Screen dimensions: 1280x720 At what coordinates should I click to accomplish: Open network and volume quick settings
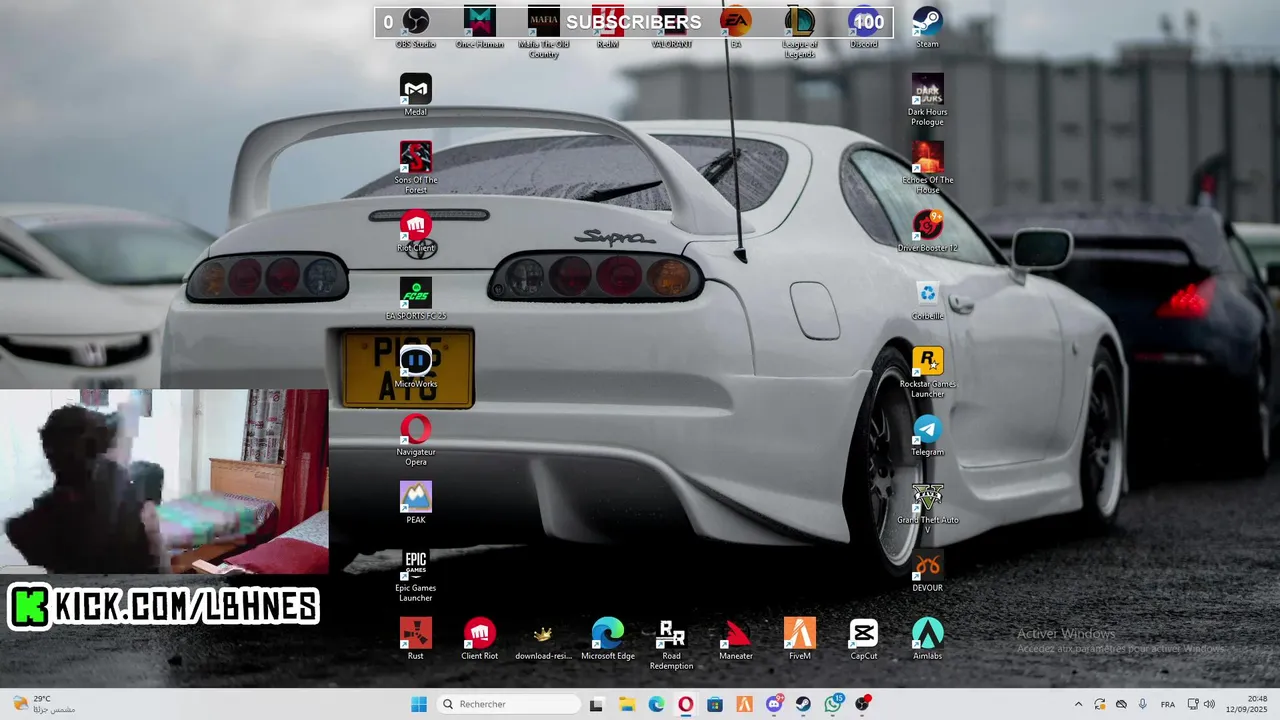coord(1201,704)
